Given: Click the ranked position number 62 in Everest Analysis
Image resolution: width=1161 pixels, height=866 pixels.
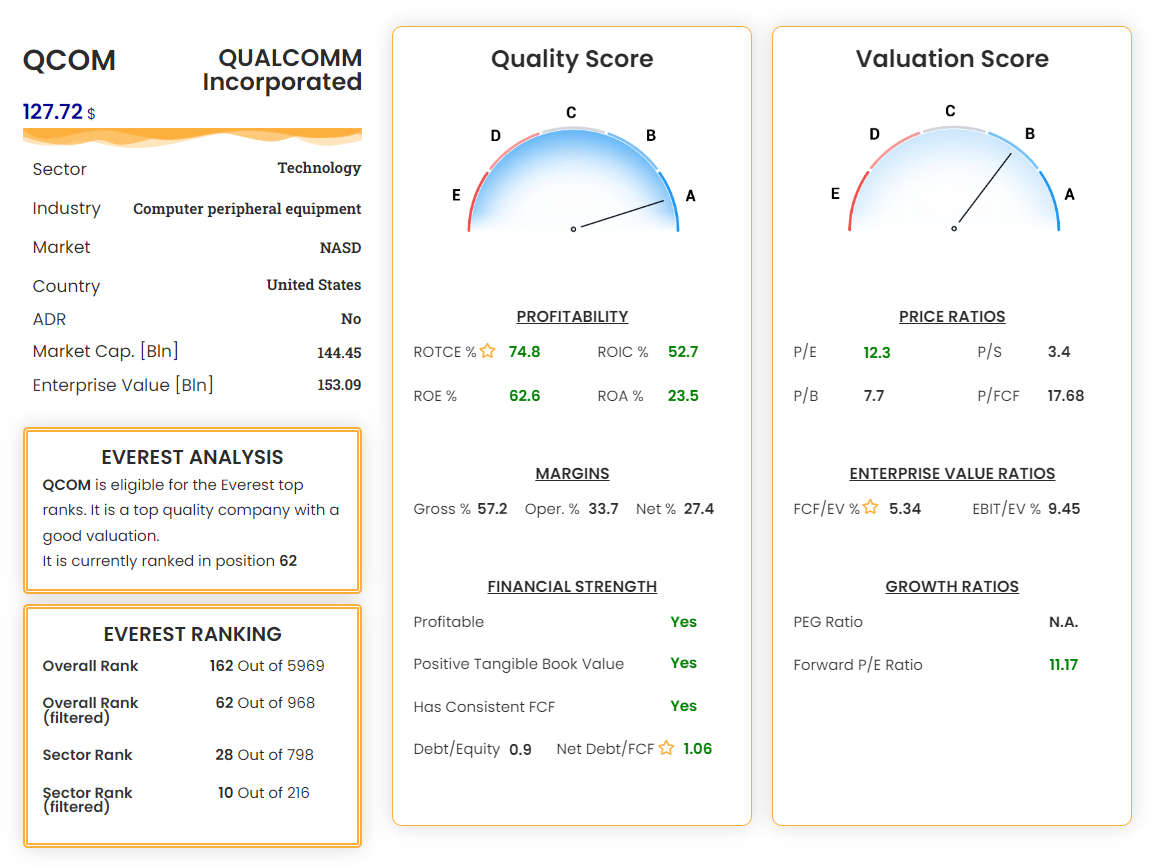Looking at the screenshot, I should [288, 560].
